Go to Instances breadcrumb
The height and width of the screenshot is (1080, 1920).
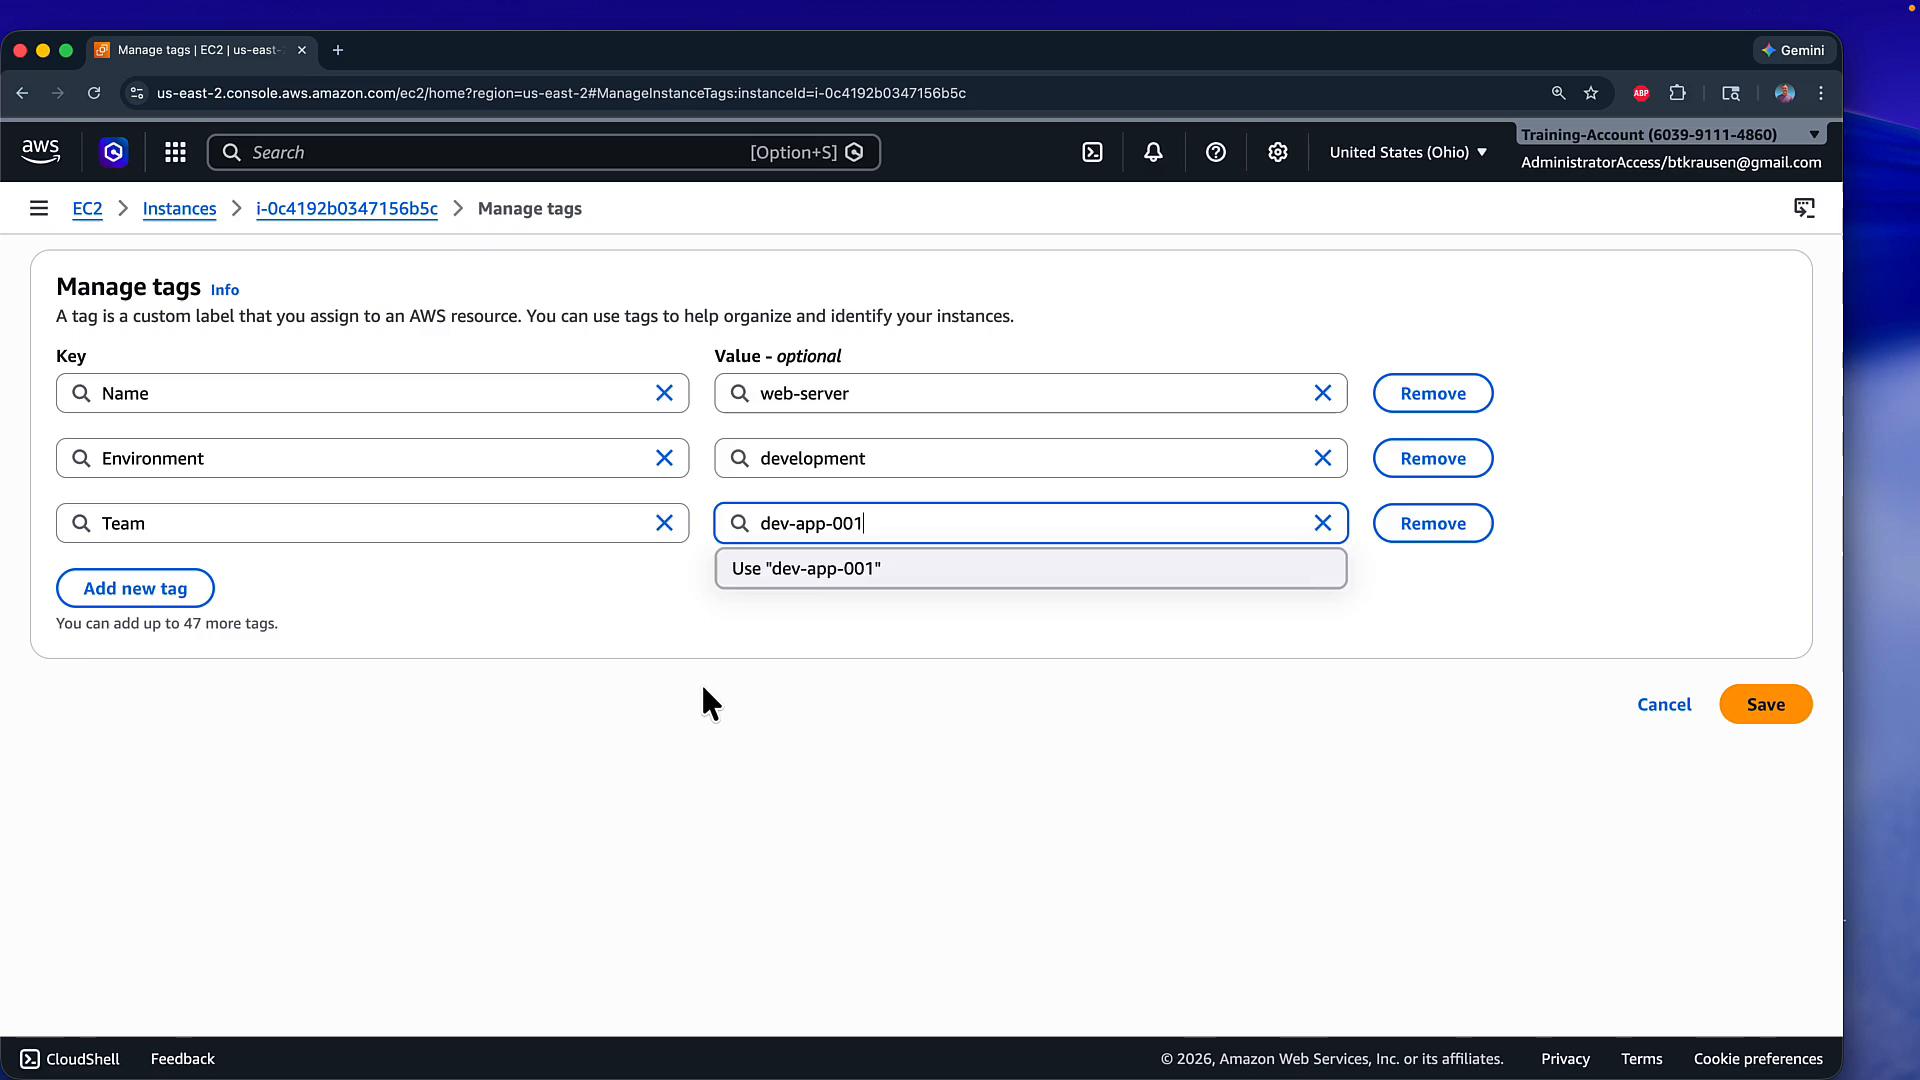(179, 208)
